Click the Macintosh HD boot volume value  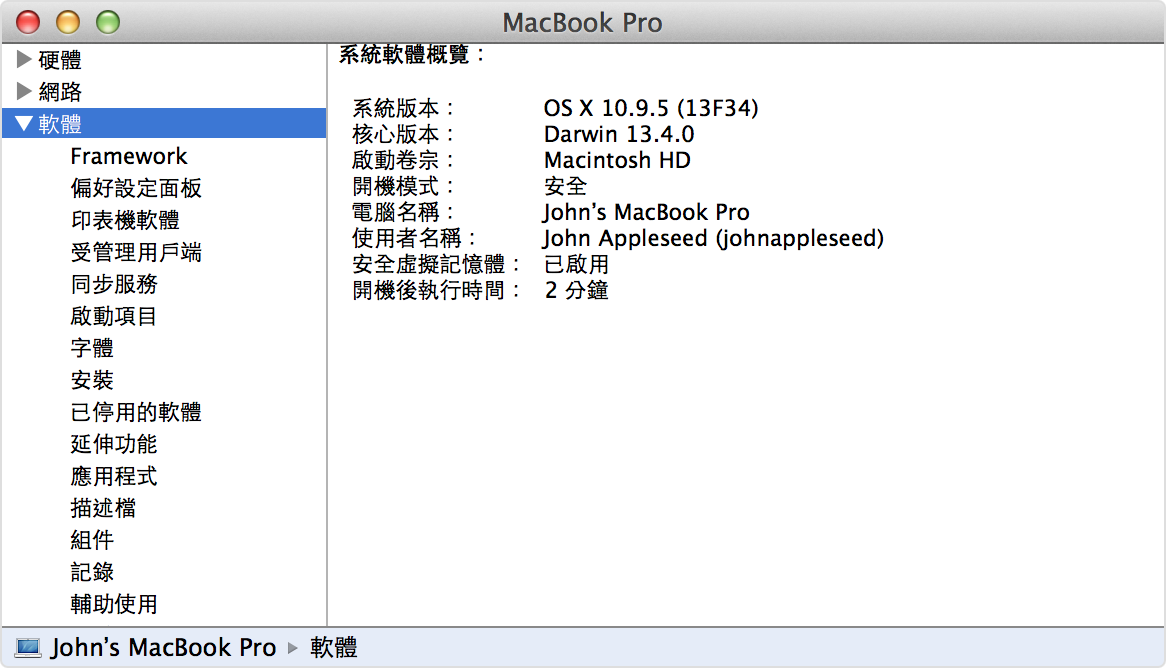pyautogui.click(x=617, y=161)
